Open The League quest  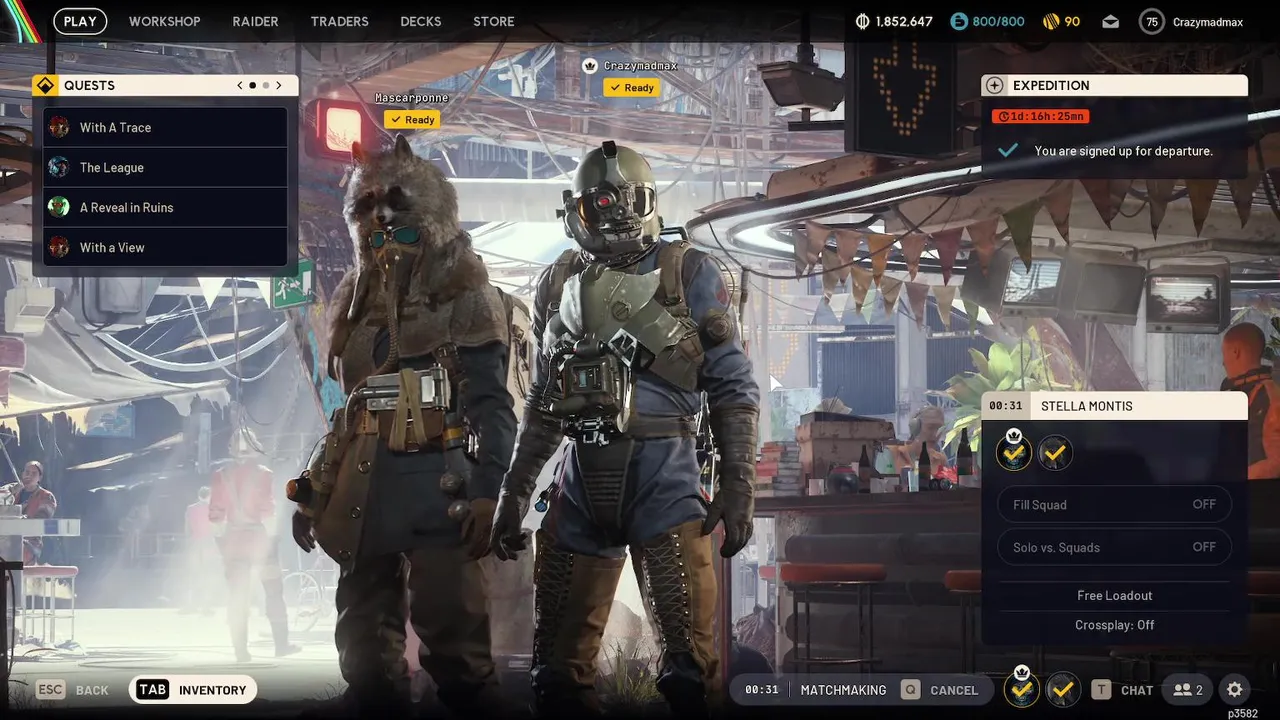click(165, 167)
